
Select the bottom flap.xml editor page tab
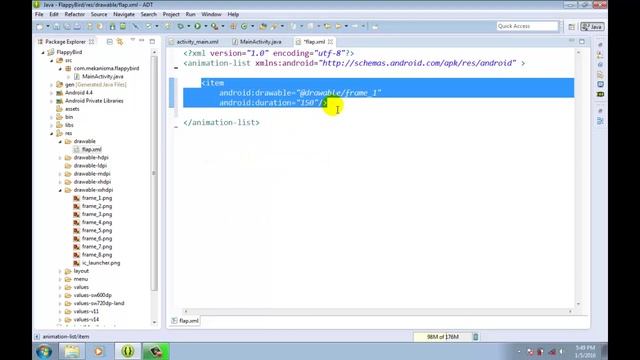pyautogui.click(x=185, y=321)
